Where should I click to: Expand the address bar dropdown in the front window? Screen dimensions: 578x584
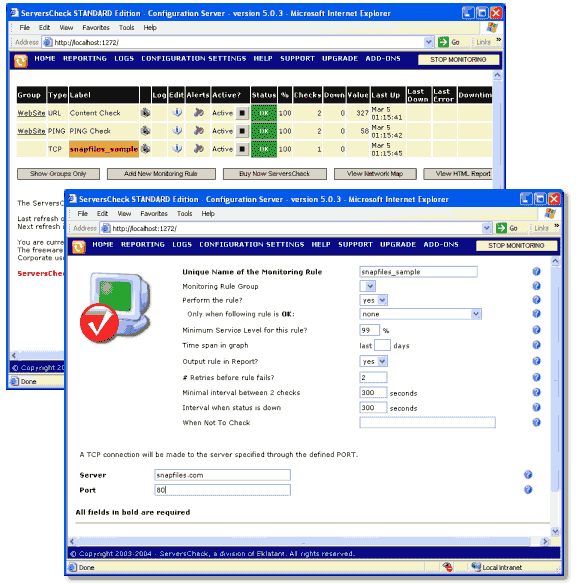click(487, 228)
